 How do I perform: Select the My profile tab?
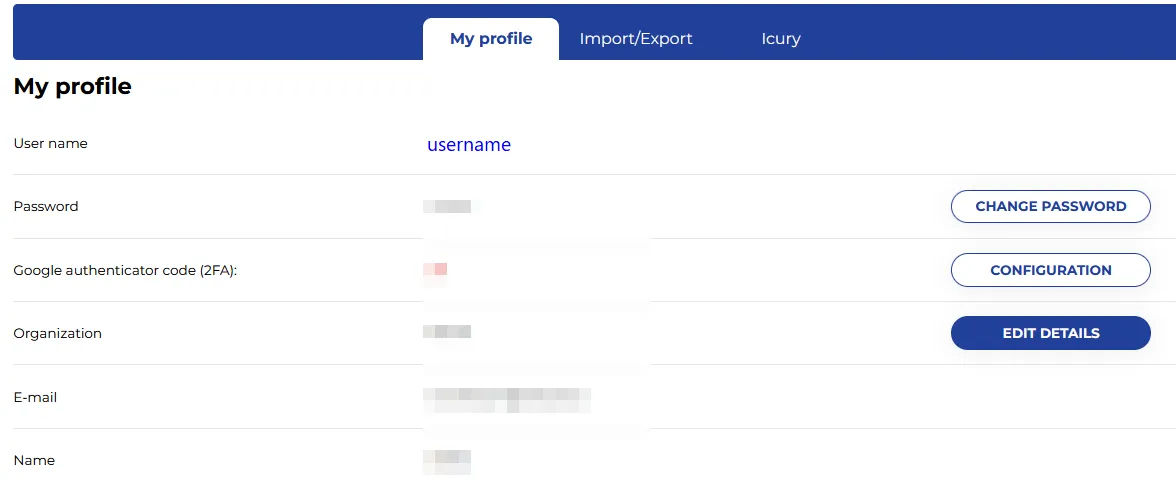click(491, 39)
